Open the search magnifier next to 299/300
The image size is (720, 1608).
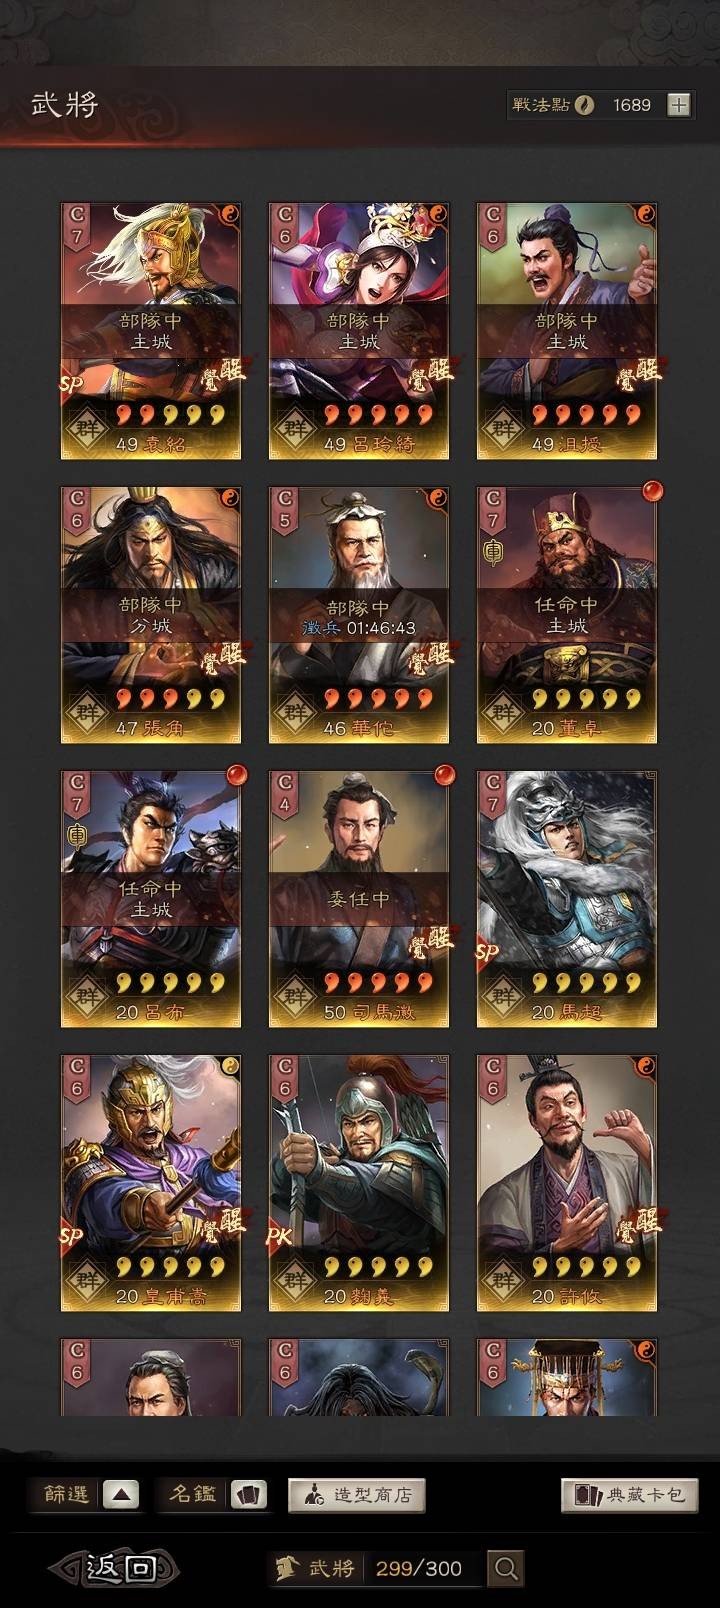[506, 1569]
